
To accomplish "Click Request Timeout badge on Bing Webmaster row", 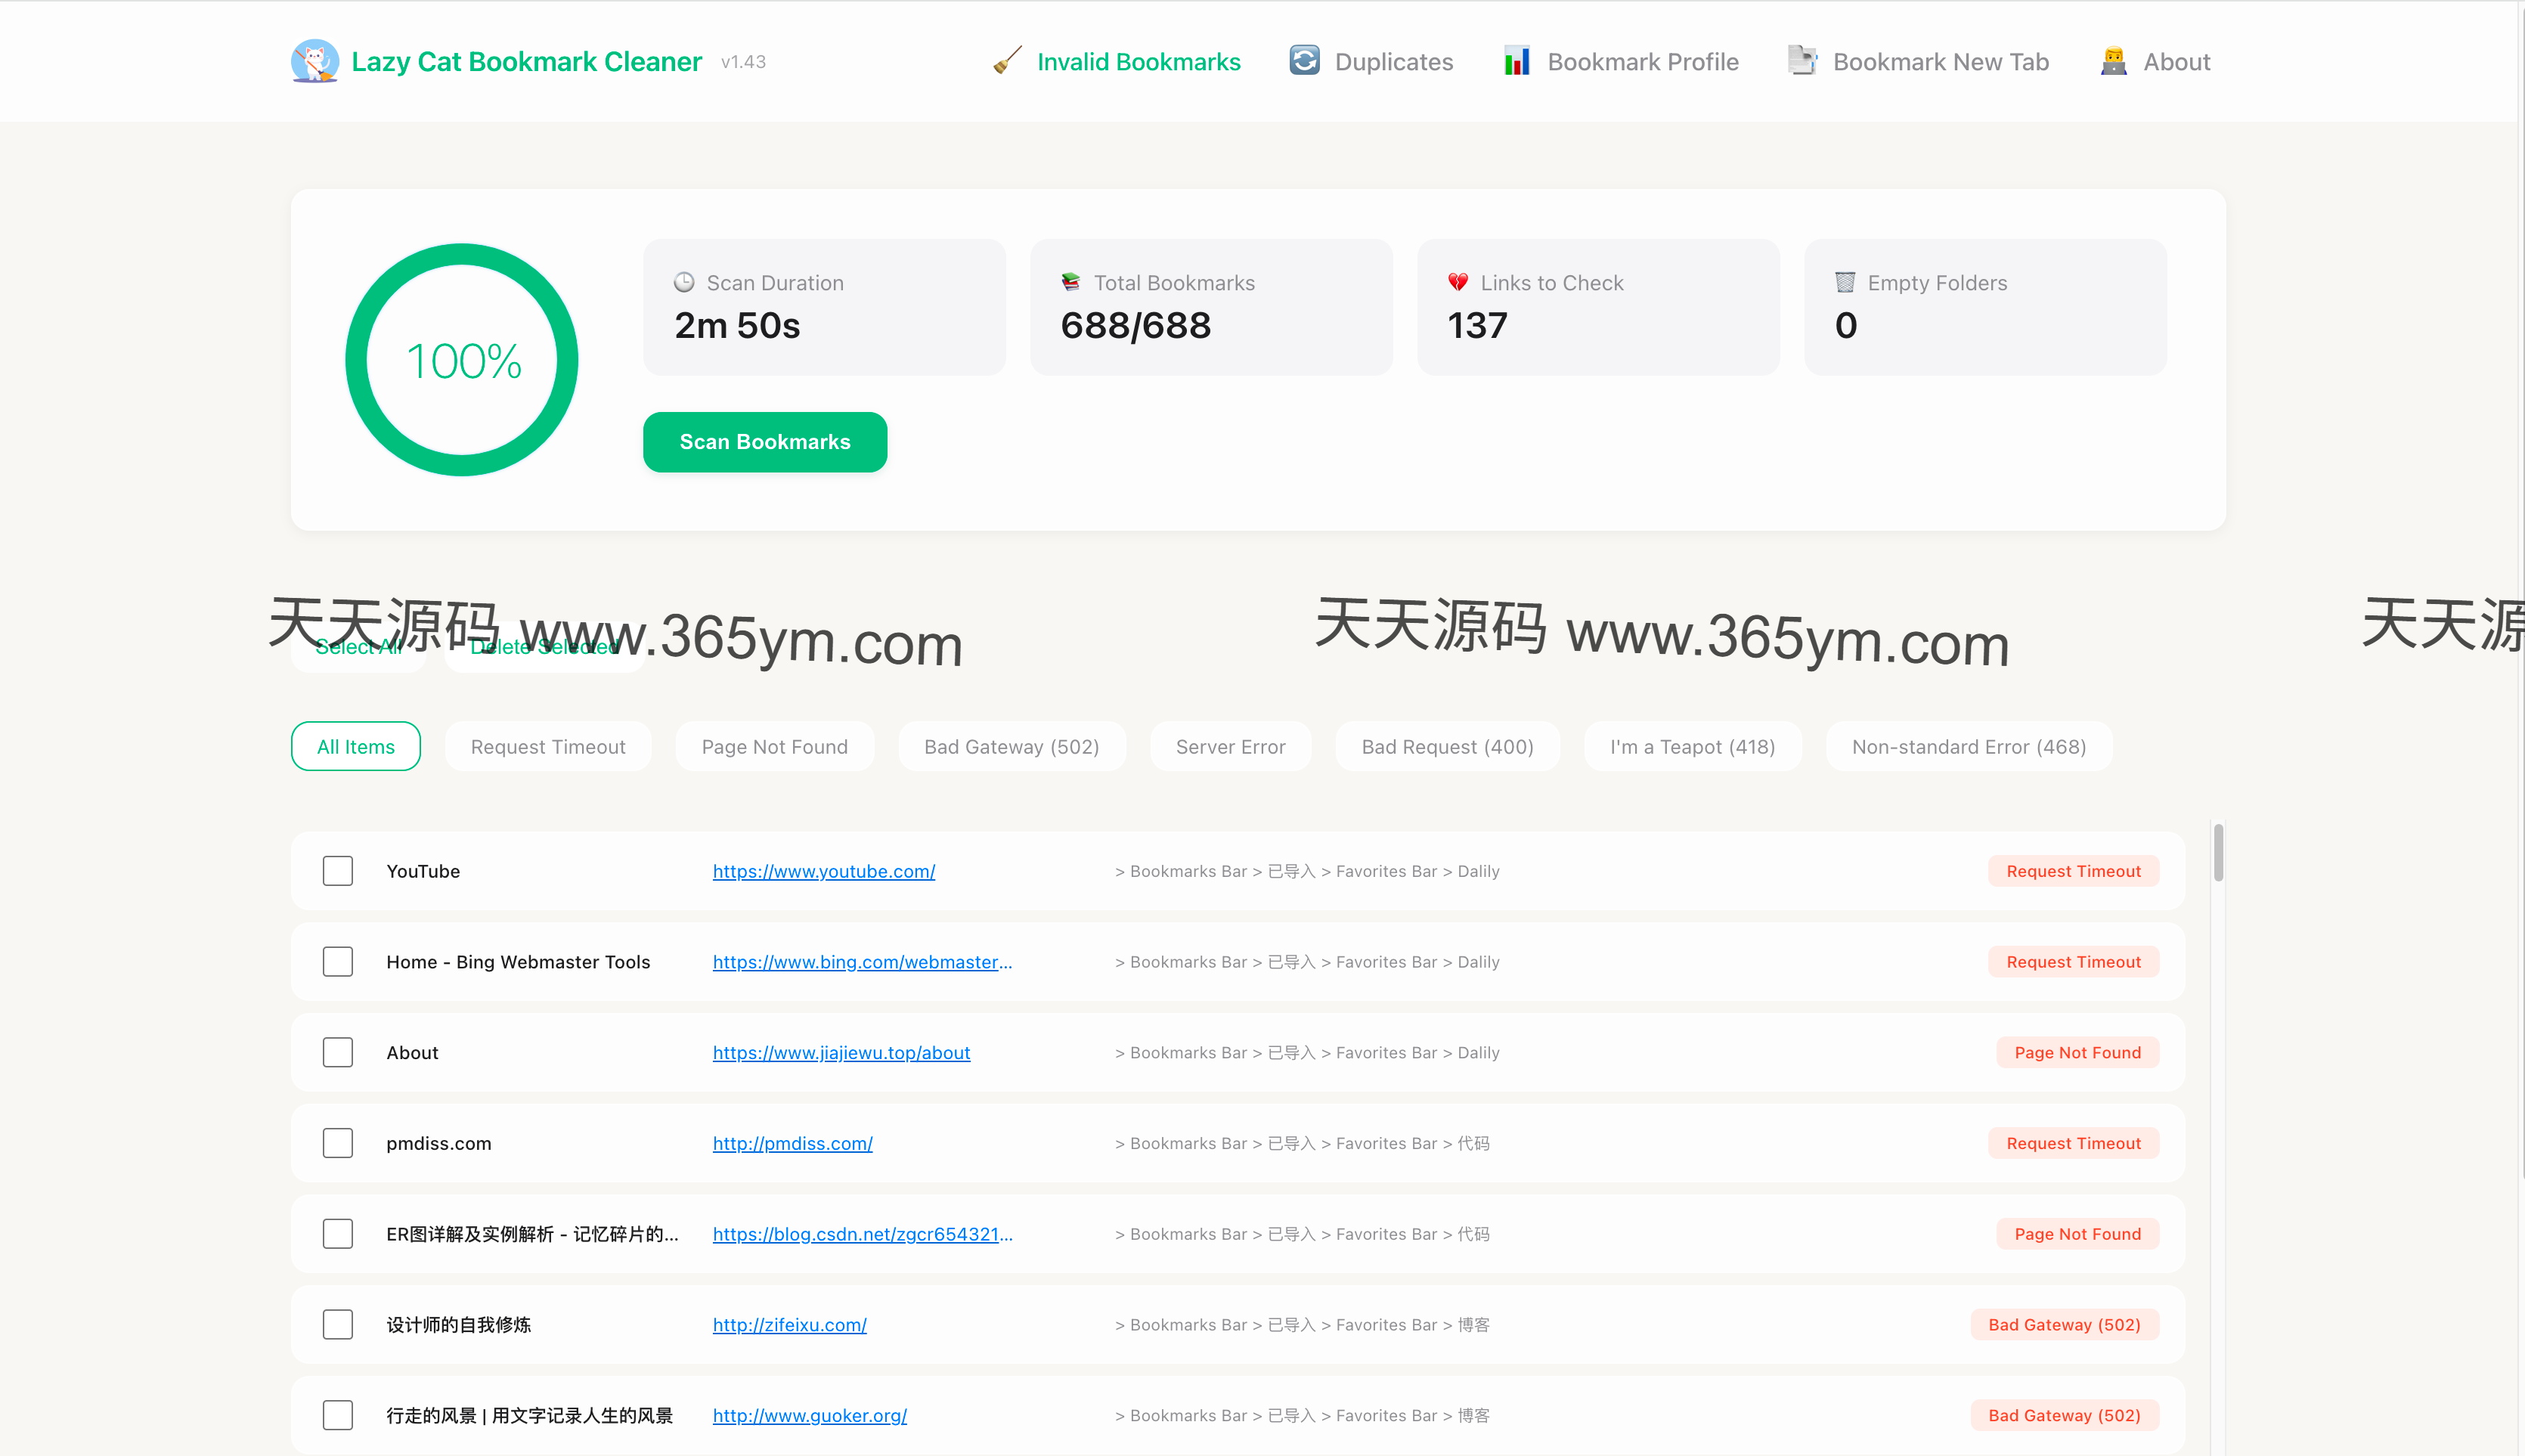I will pos(2073,962).
